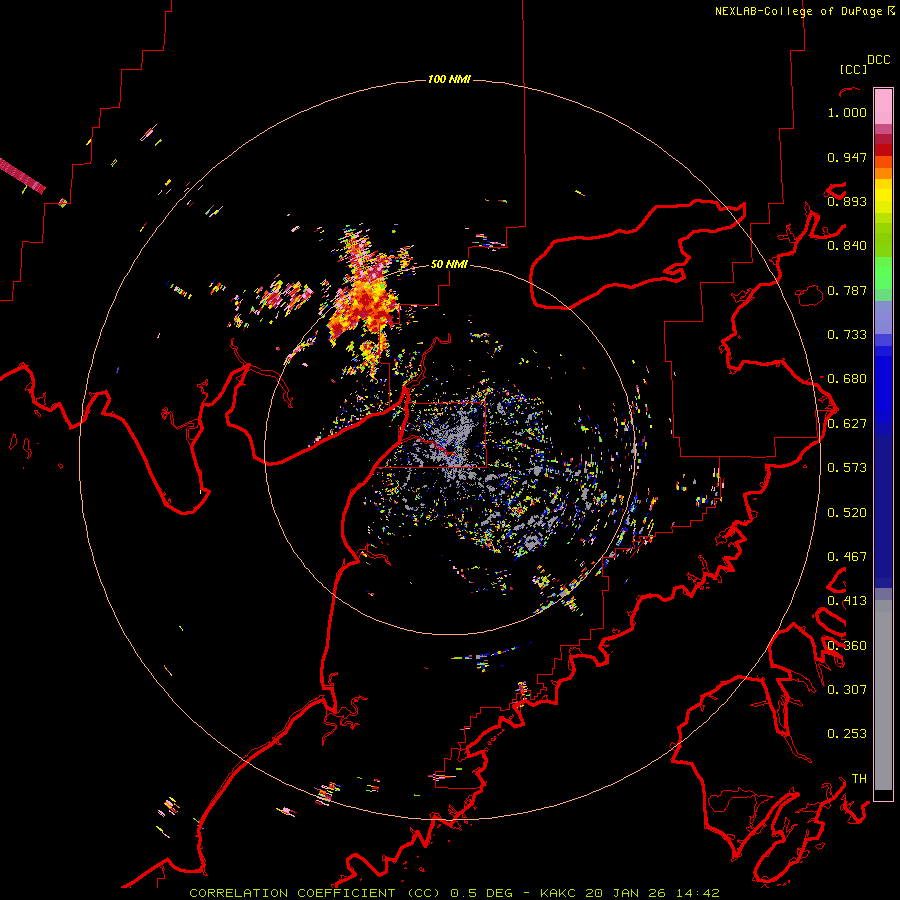Click the red swatch near 0.947 on color bar
Image resolution: width=900 pixels, height=900 pixels.
pos(883,150)
